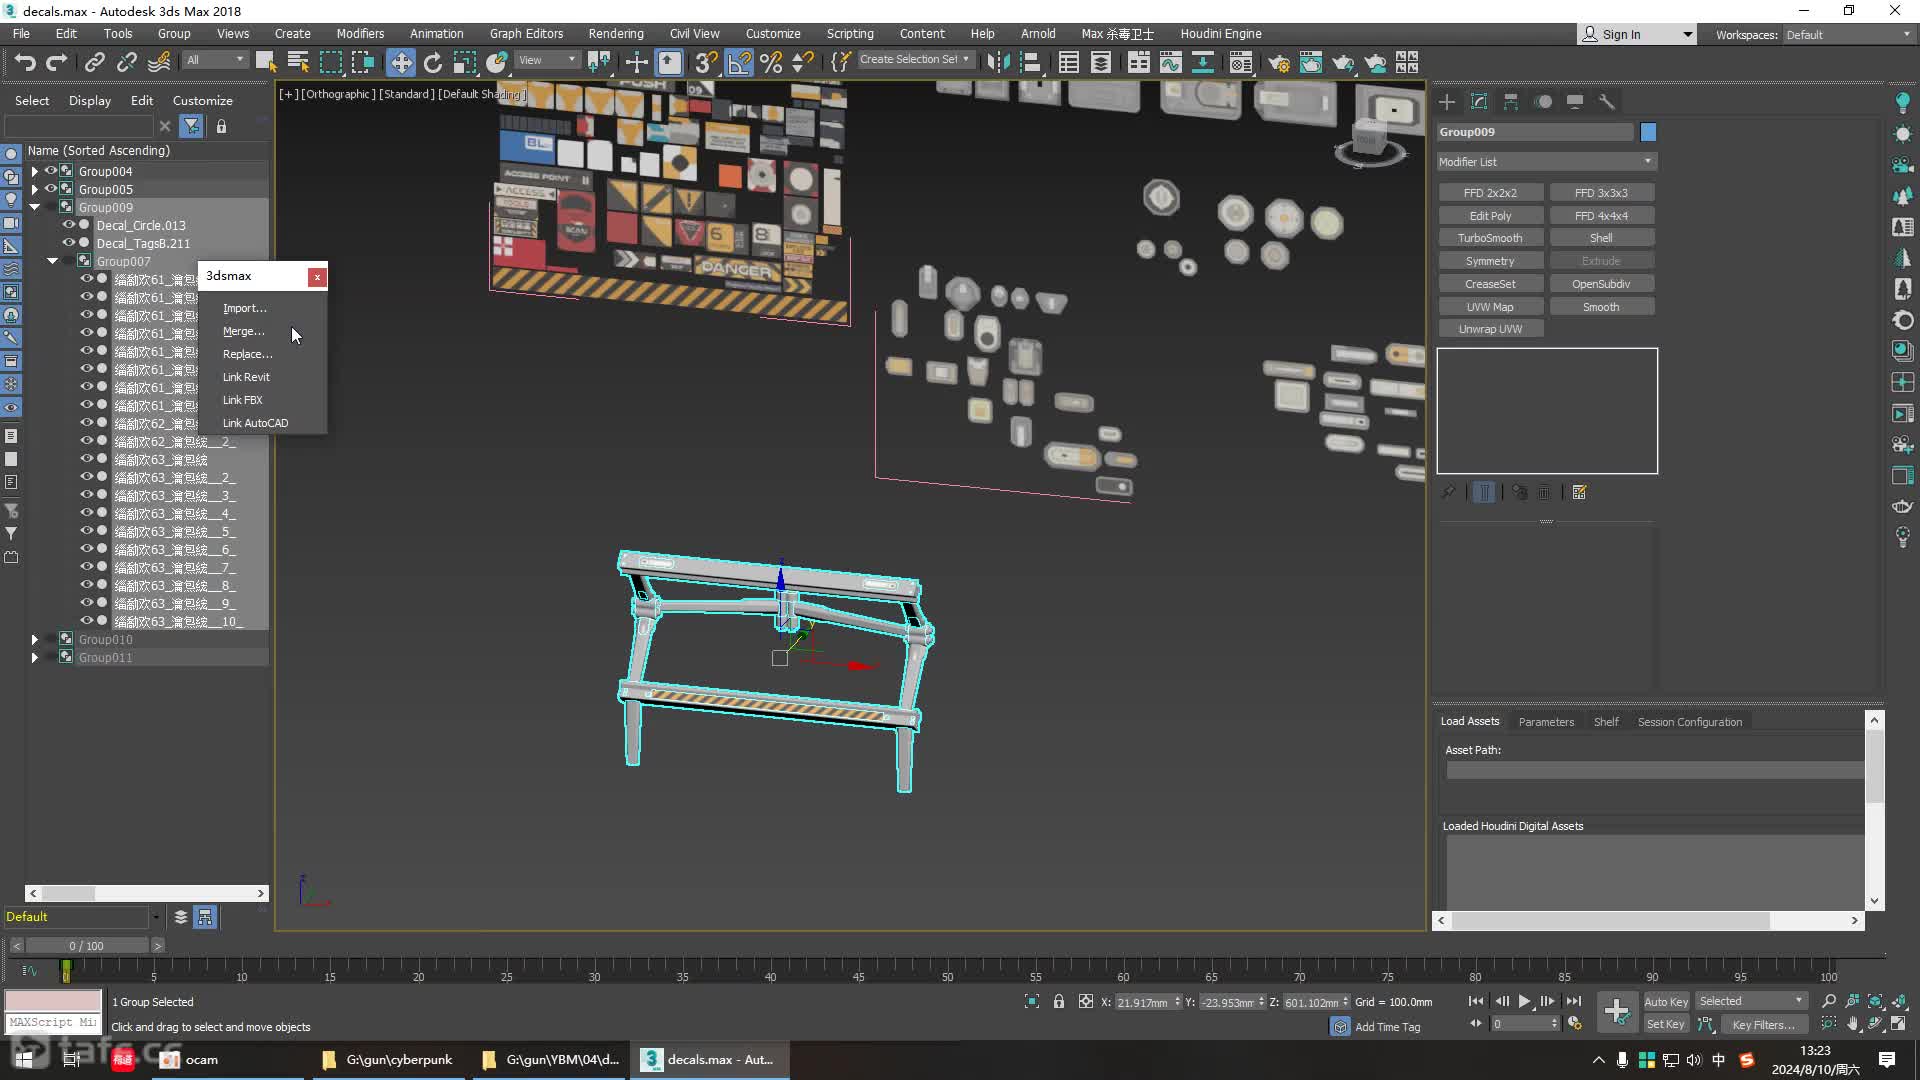The height and width of the screenshot is (1080, 1920).
Task: Click the Unwrap UVW modifier button
Action: [1490, 329]
